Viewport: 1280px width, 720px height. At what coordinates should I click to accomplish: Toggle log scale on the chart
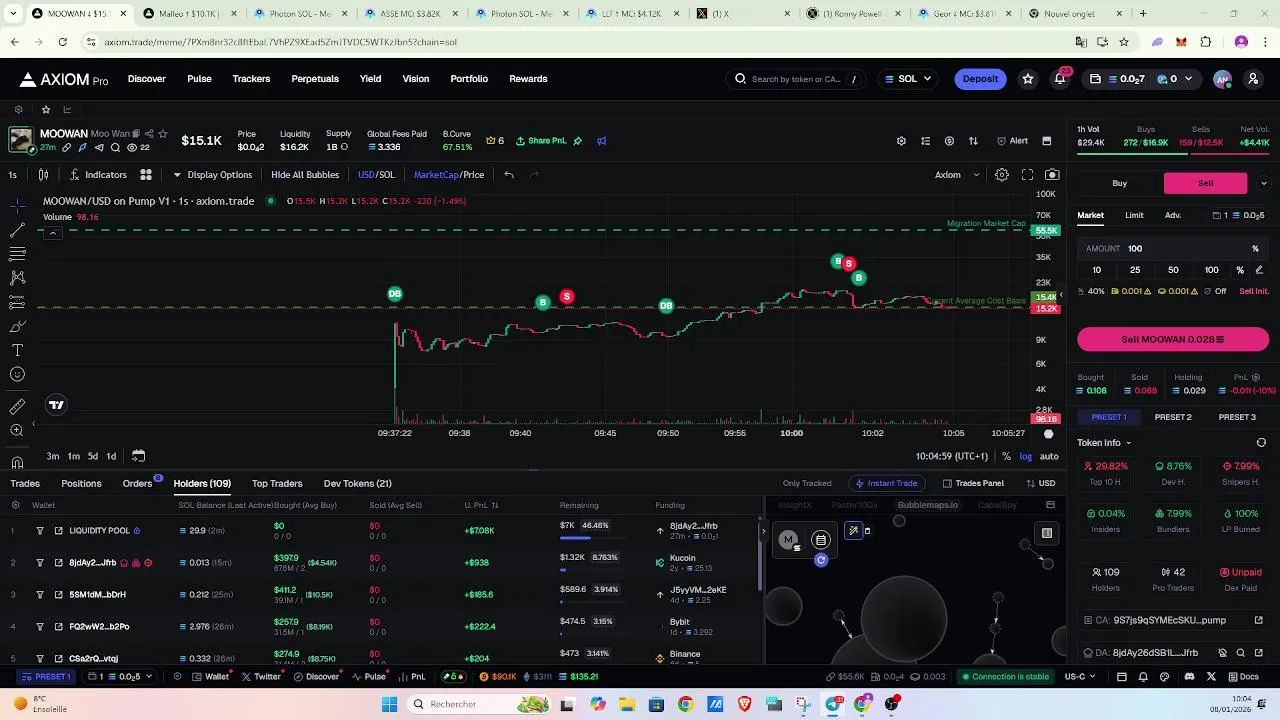(1026, 457)
